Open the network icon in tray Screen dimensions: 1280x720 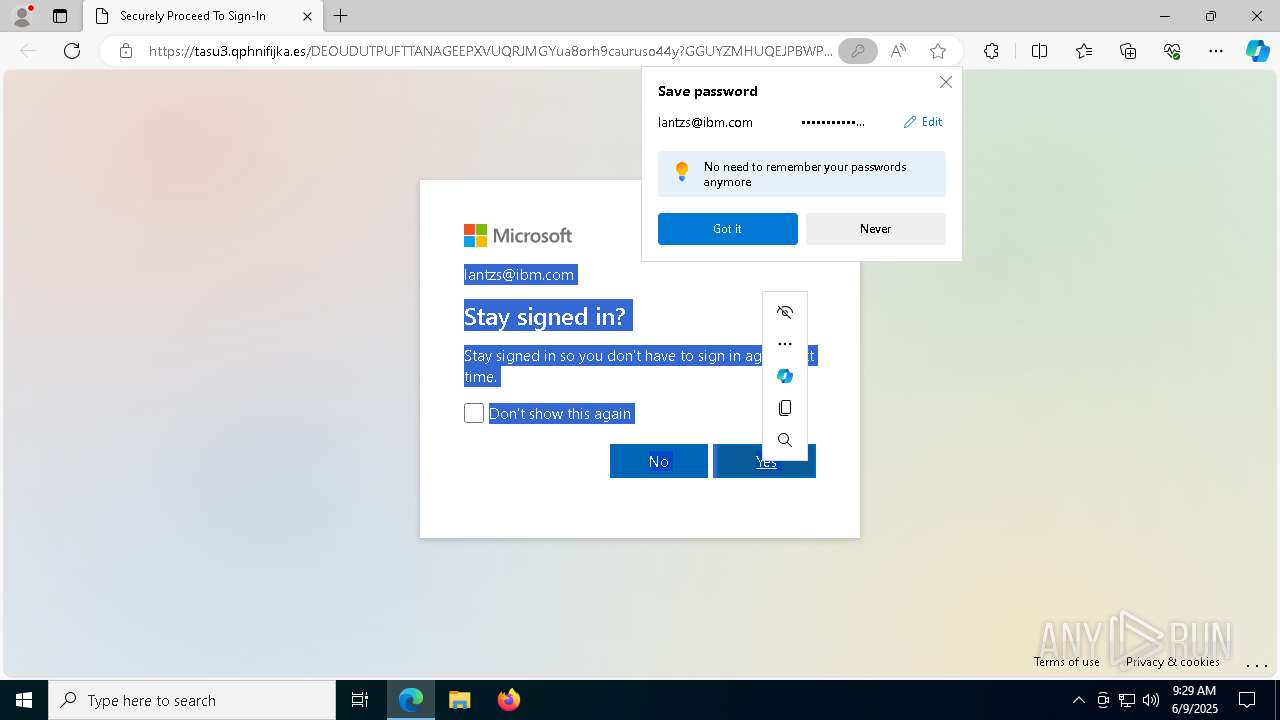(x=1127, y=700)
